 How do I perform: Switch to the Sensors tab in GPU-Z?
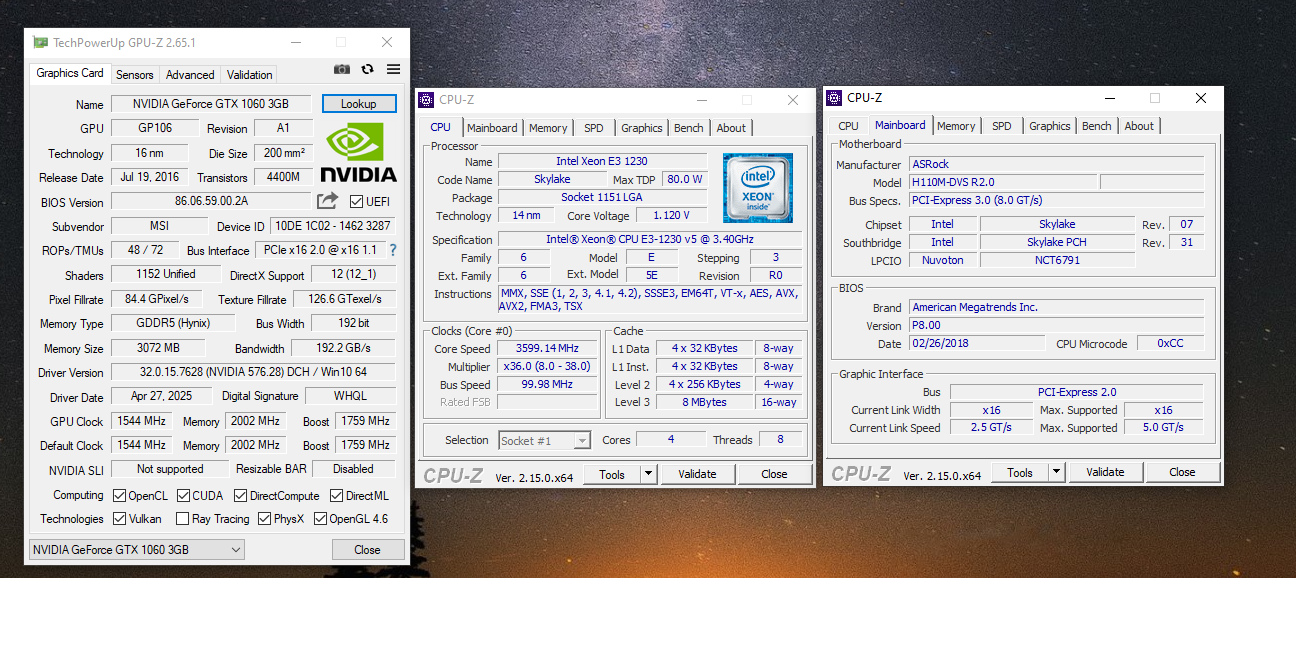(x=135, y=75)
